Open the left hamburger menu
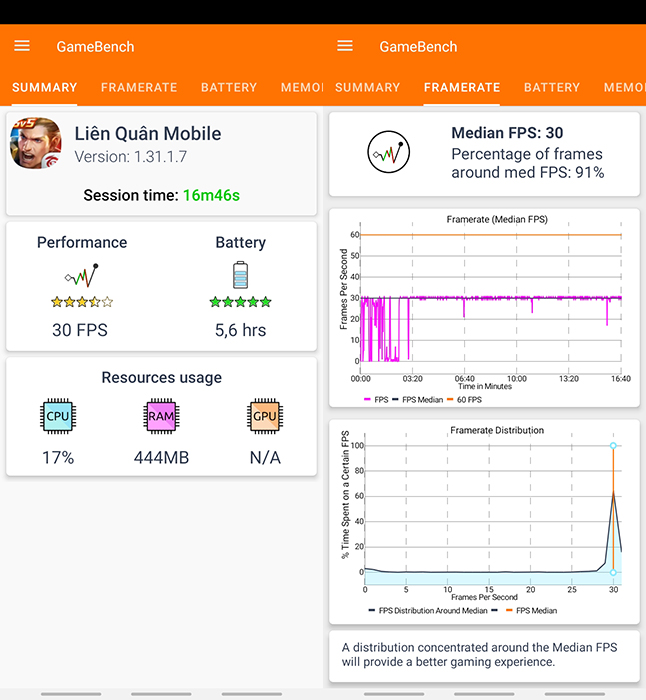The width and height of the screenshot is (646, 700). [22, 46]
